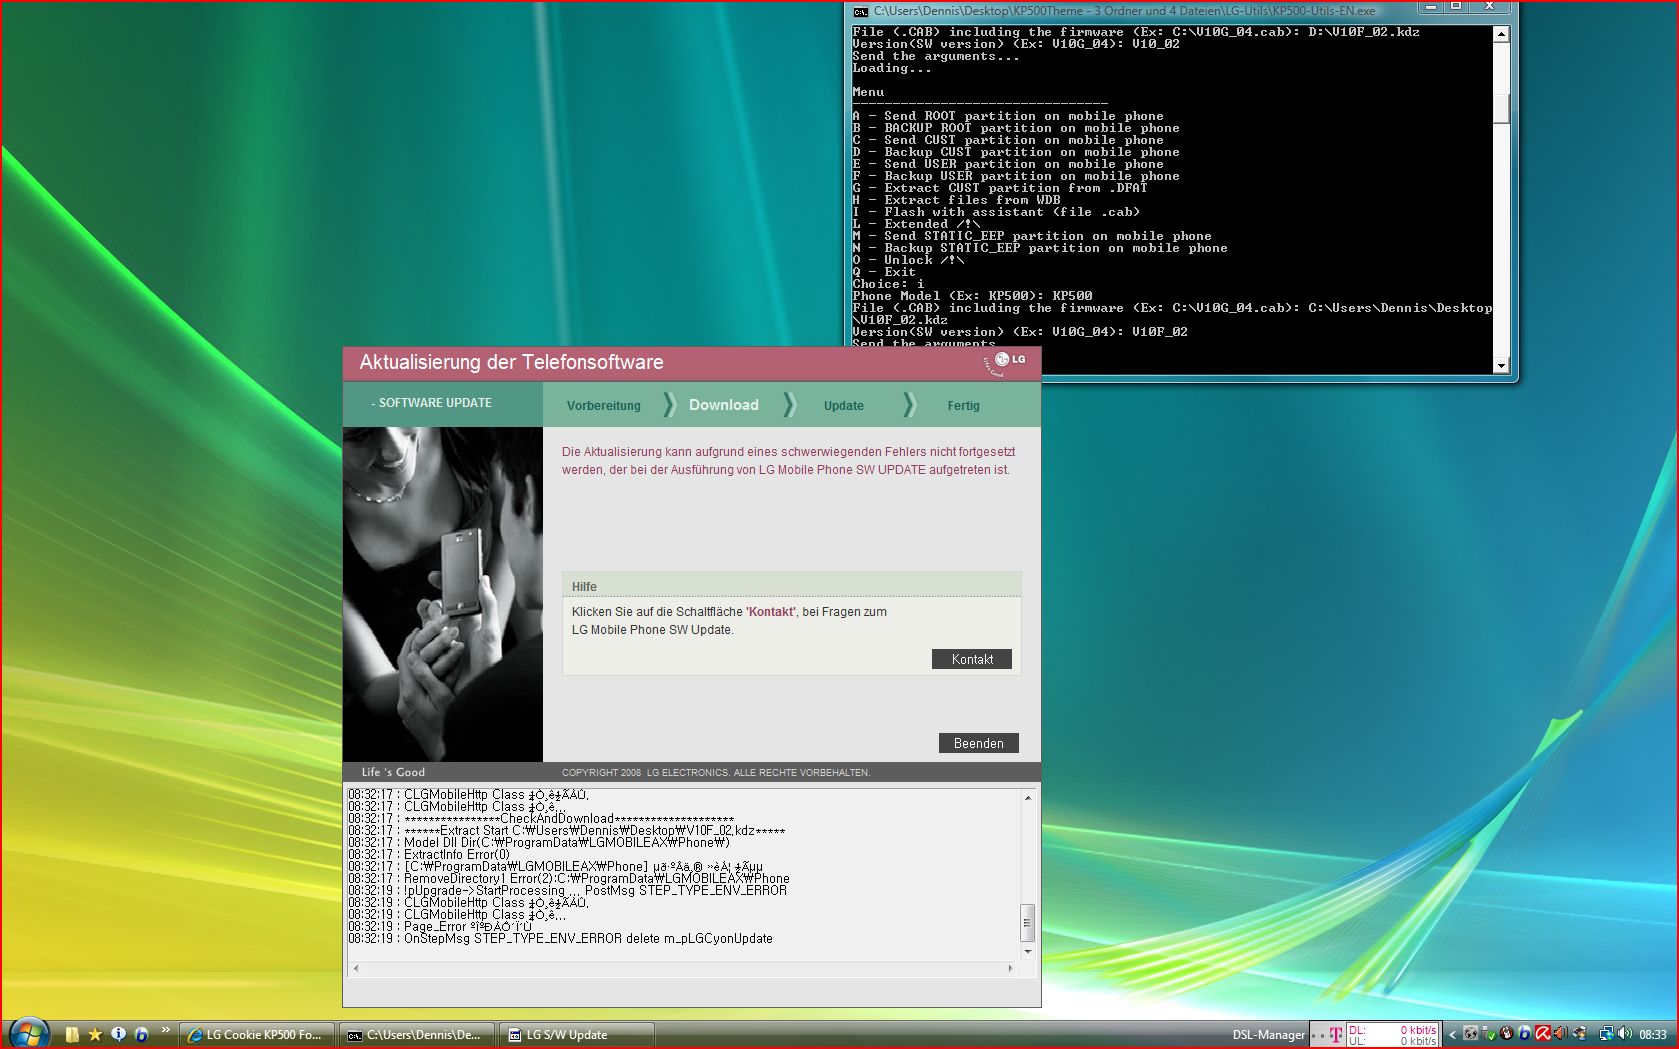The height and width of the screenshot is (1049, 1679).
Task: Open the folder quick launch icon
Action: pyautogui.click(x=71, y=1035)
